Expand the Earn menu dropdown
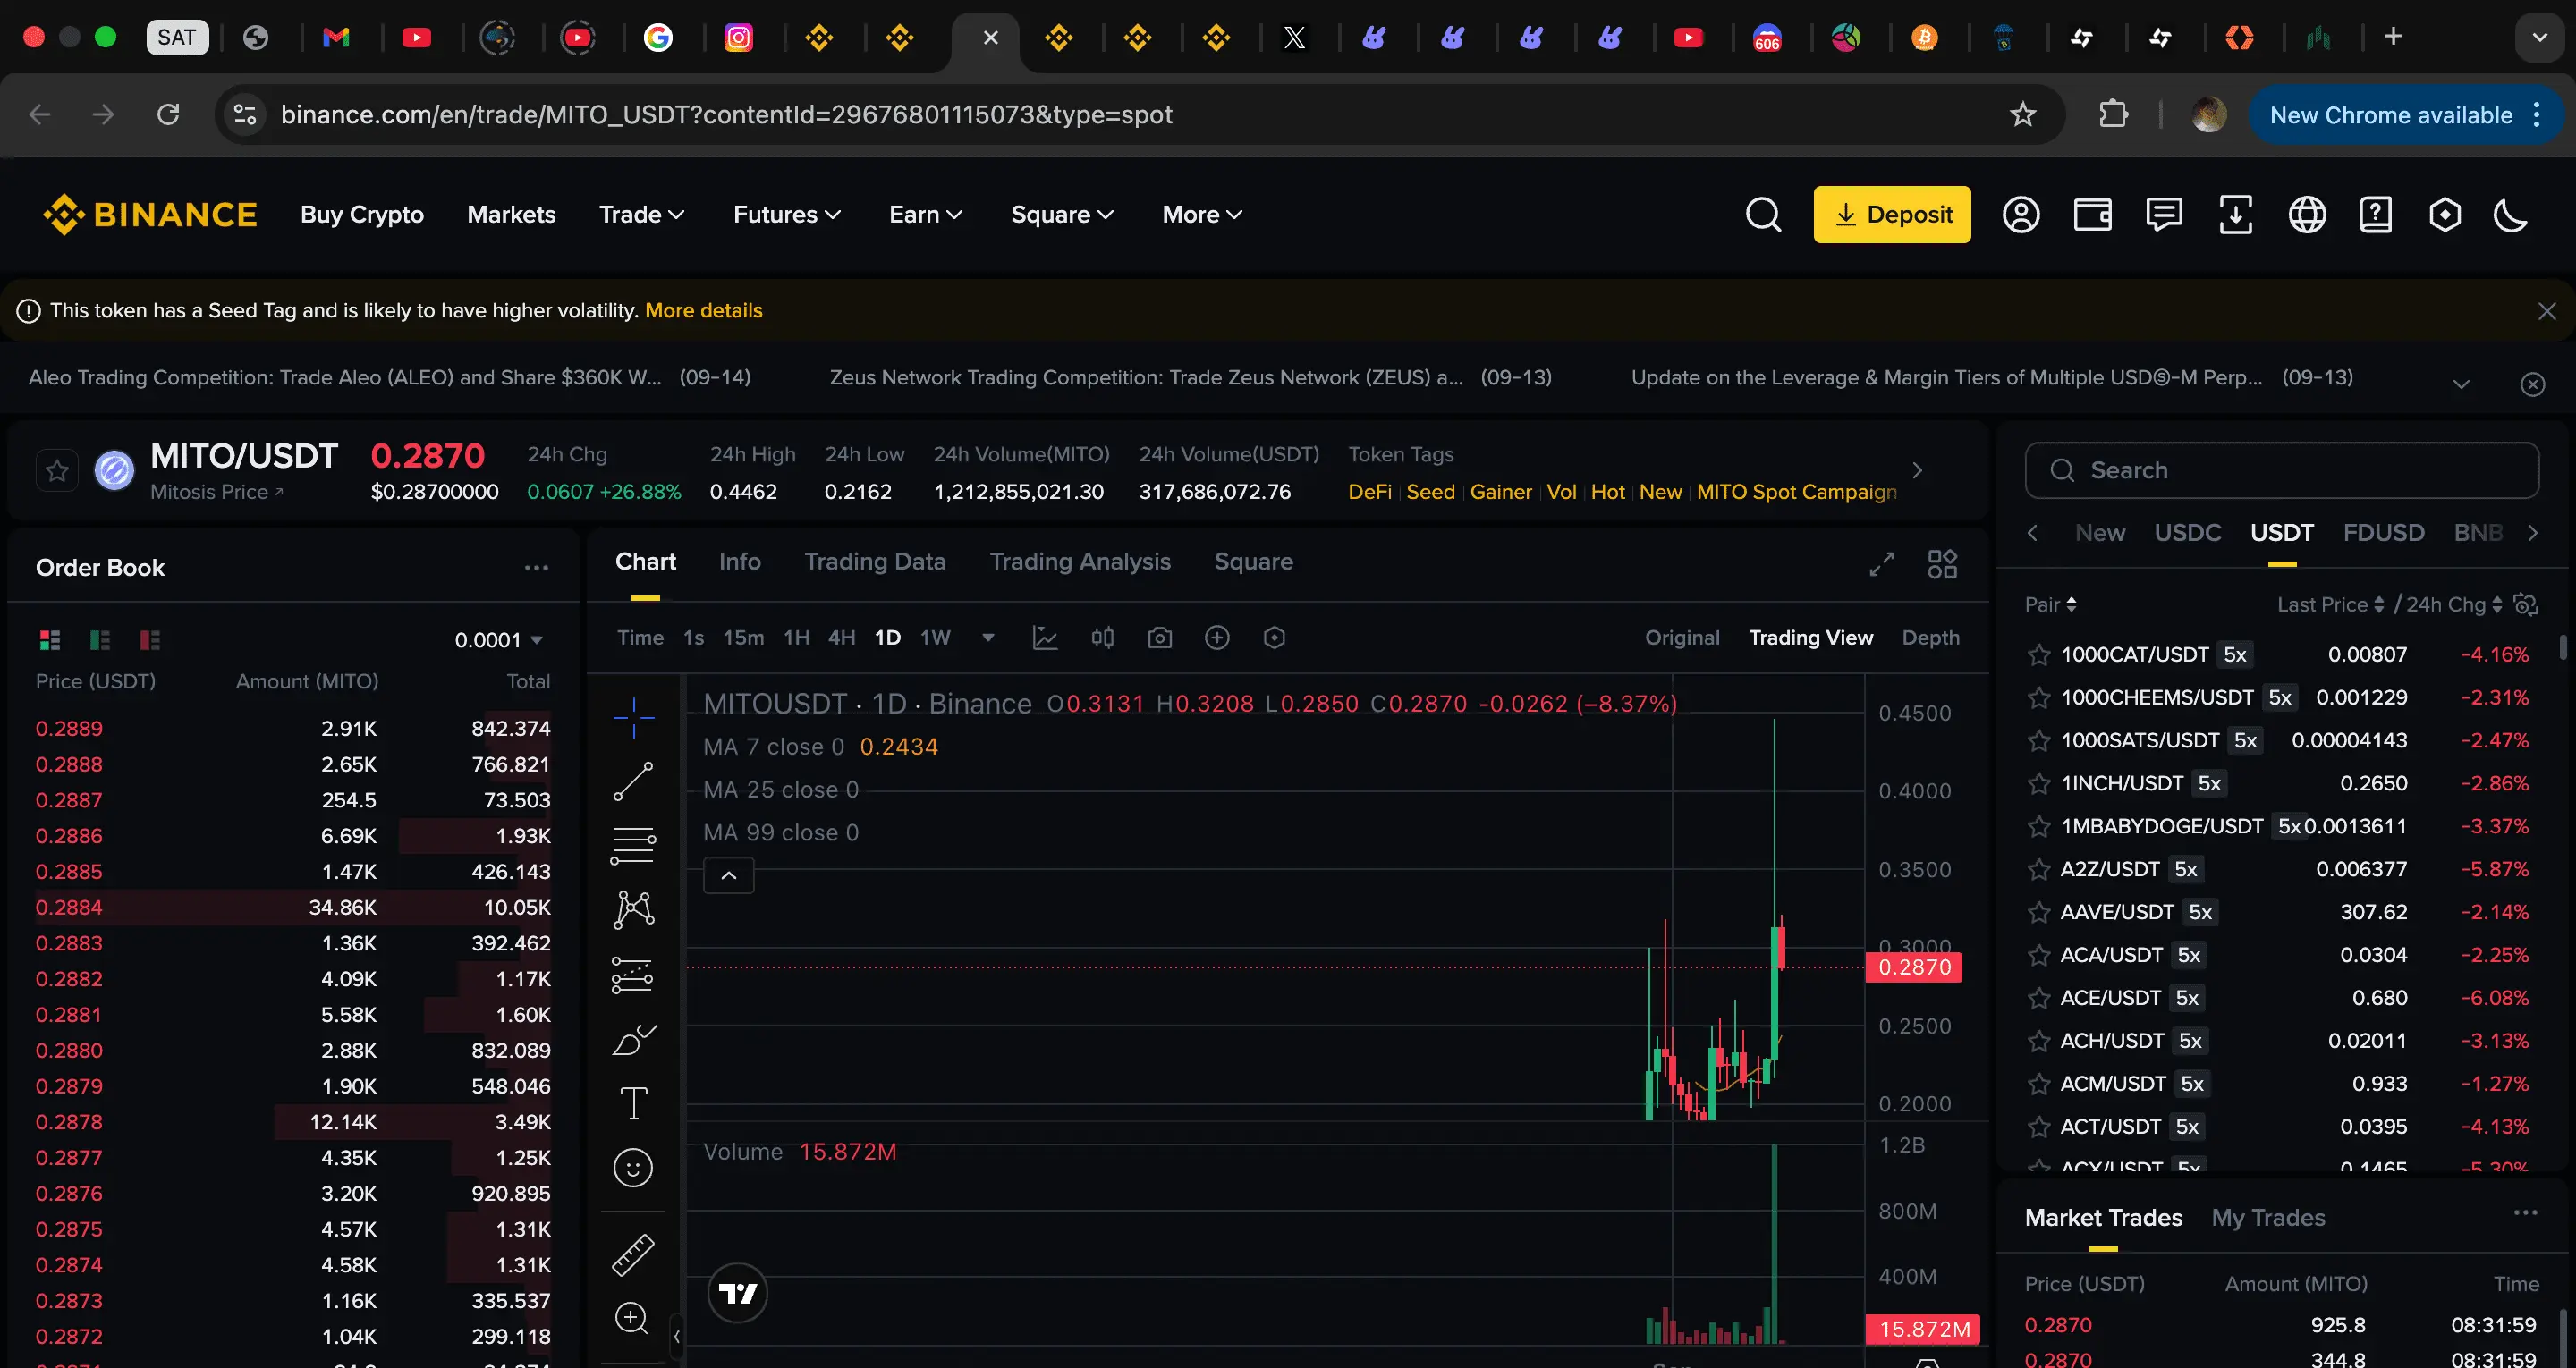Image resolution: width=2576 pixels, height=1368 pixels. pos(925,215)
